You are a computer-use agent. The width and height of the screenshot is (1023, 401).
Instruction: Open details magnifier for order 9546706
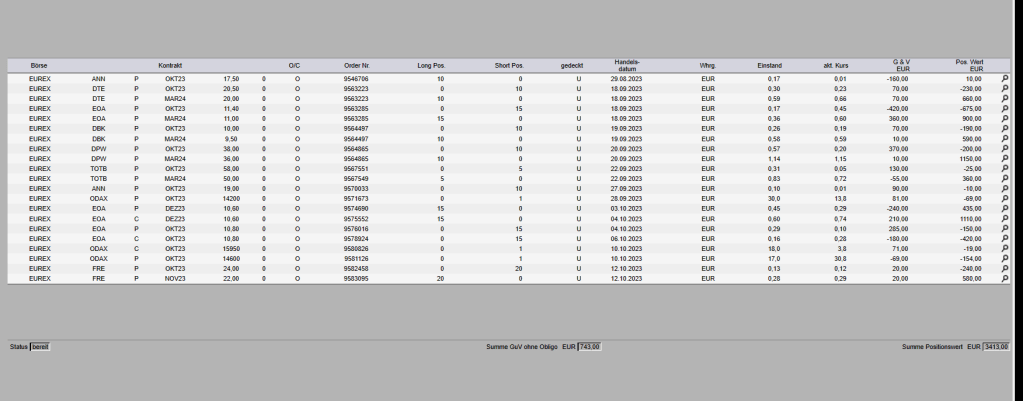(1004, 78)
